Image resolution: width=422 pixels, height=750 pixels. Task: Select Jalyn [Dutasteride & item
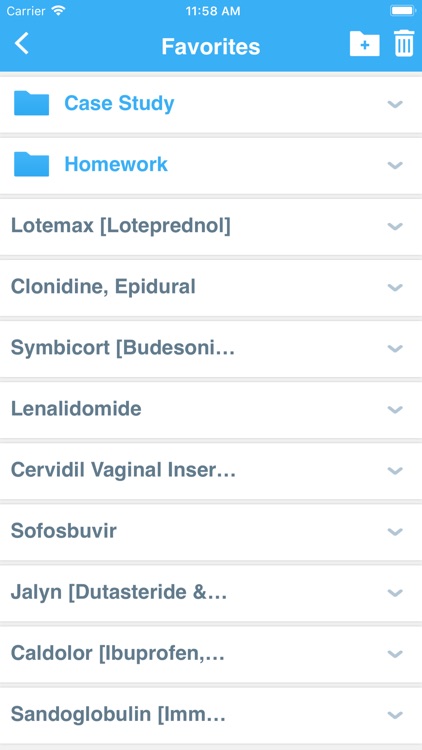(211, 593)
